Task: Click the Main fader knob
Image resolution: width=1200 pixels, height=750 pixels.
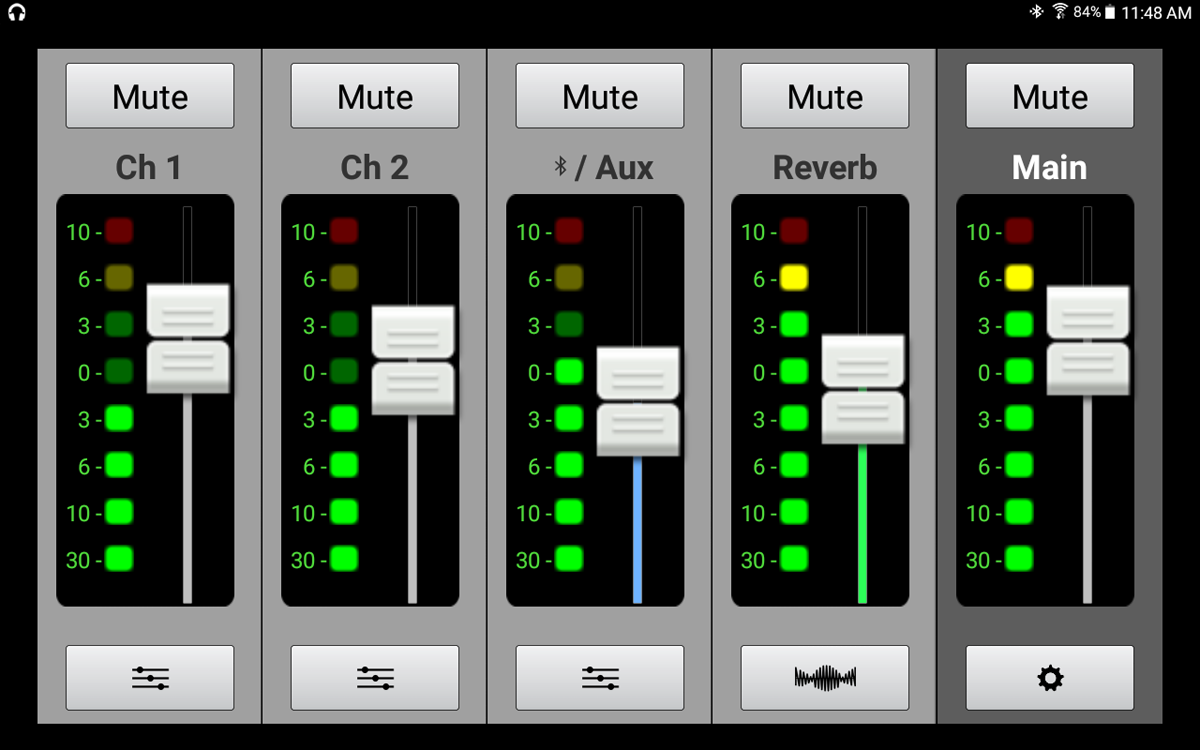Action: tap(1088, 340)
